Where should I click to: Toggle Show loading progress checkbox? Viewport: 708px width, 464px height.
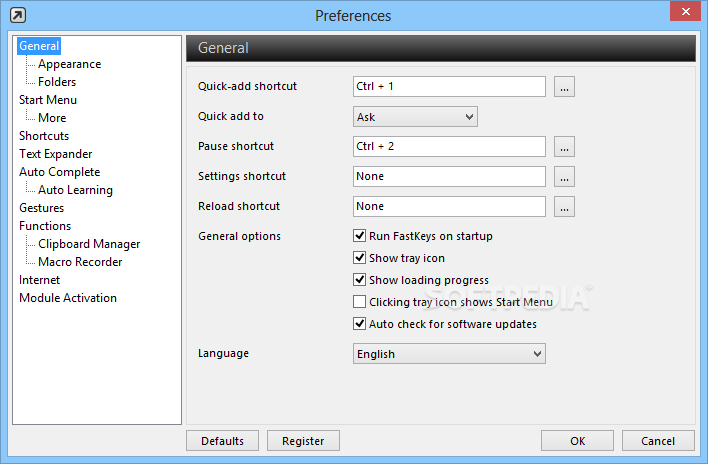(x=359, y=280)
